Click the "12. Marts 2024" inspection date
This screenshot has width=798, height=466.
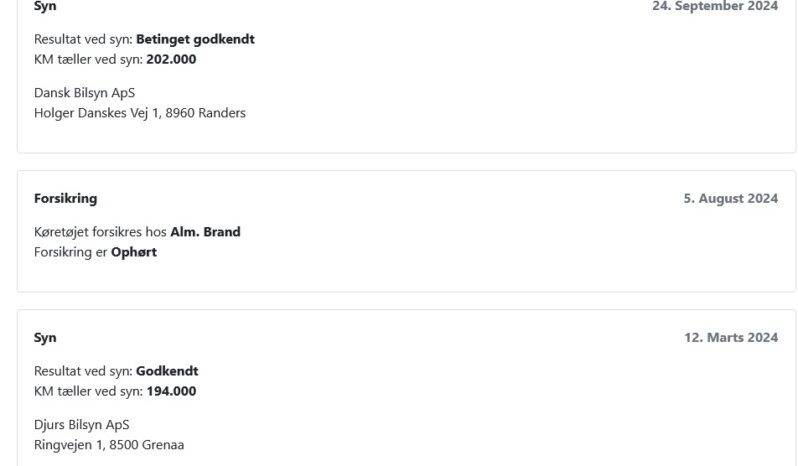(730, 338)
